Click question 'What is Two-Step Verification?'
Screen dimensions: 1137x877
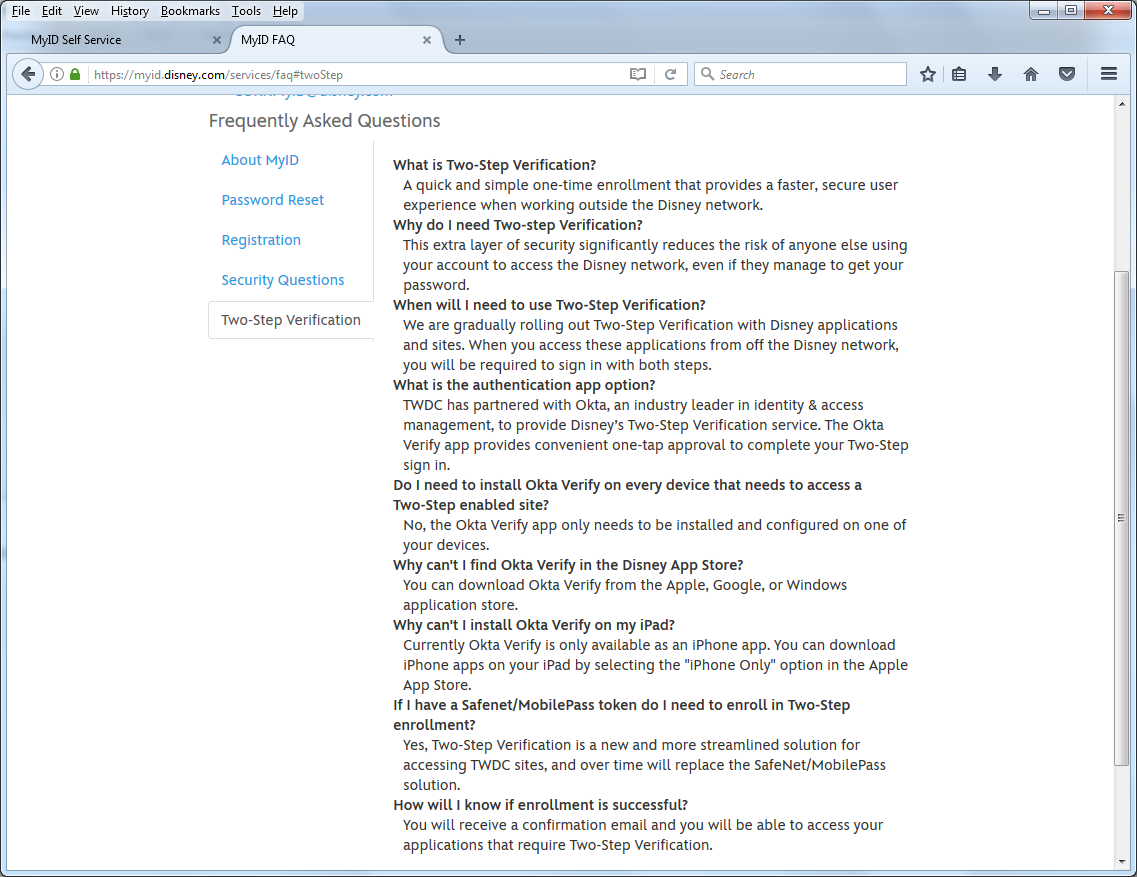(495, 165)
